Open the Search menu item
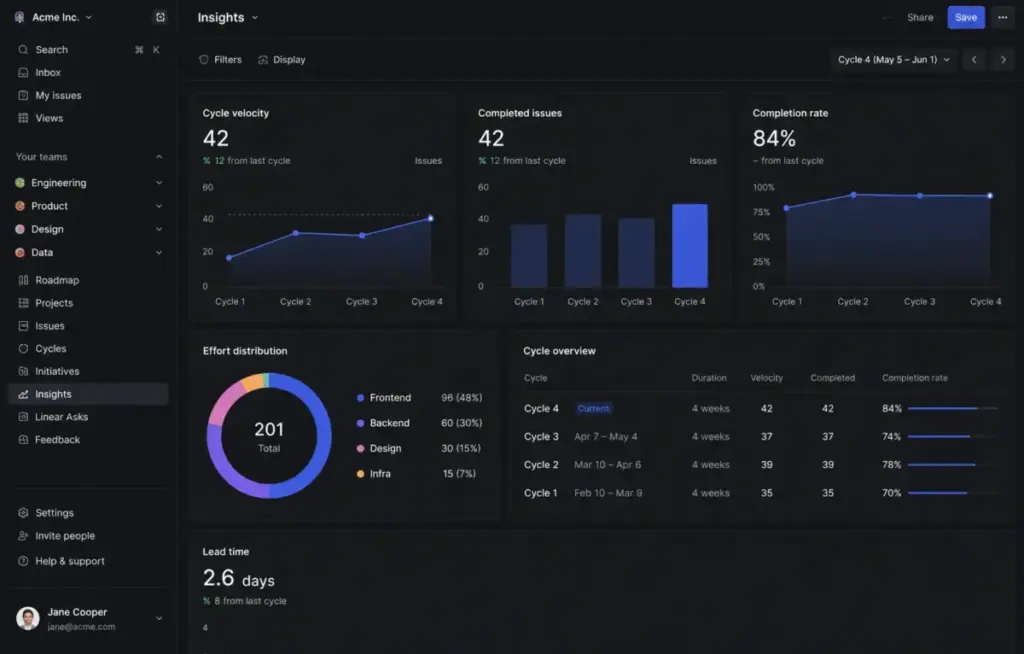Image resolution: width=1024 pixels, height=654 pixels. tap(89, 50)
